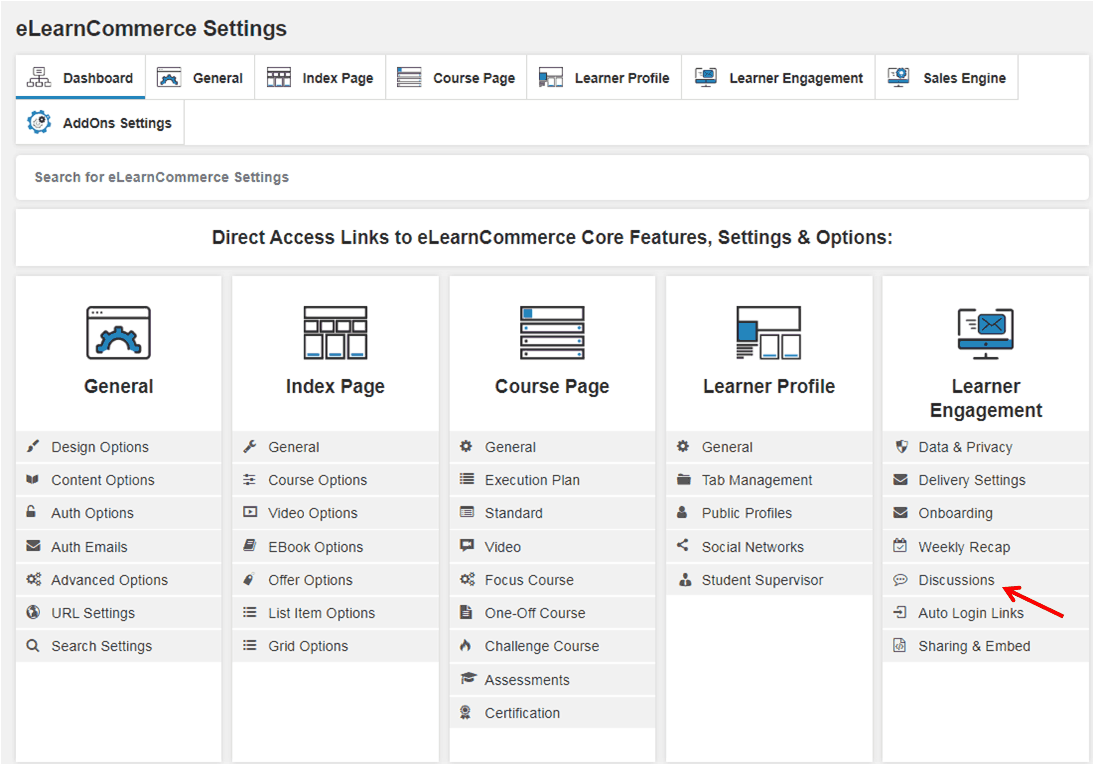Screen dimensions: 1094x765
Task: Click the Challenge Course flame icon
Action: (465, 646)
